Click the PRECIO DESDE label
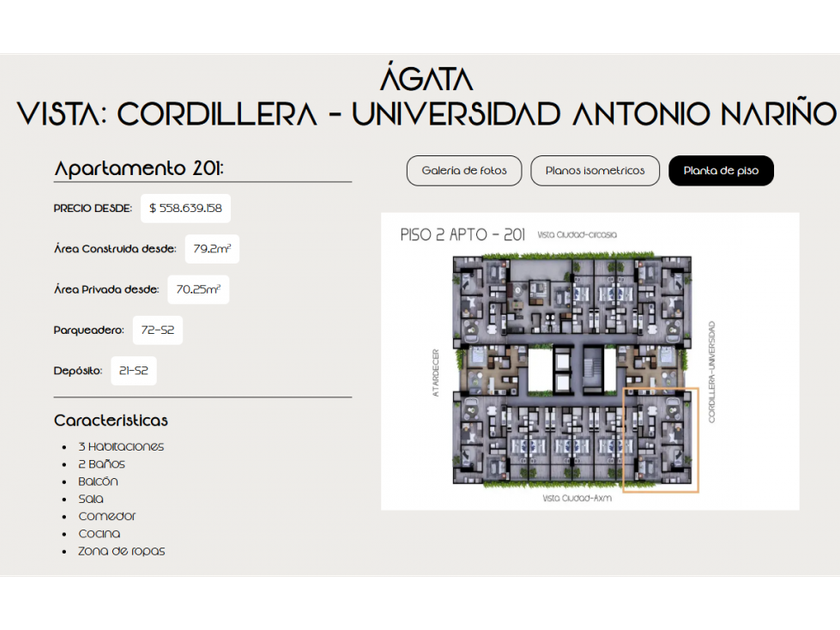This screenshot has width=840, height=630. 93,208
